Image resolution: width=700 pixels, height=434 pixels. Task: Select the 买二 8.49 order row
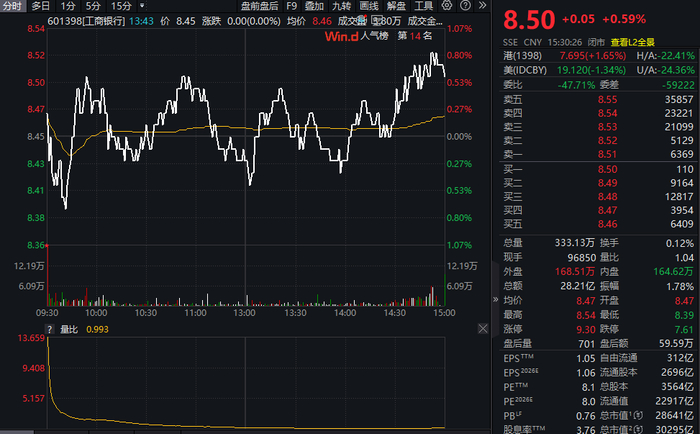598,183
